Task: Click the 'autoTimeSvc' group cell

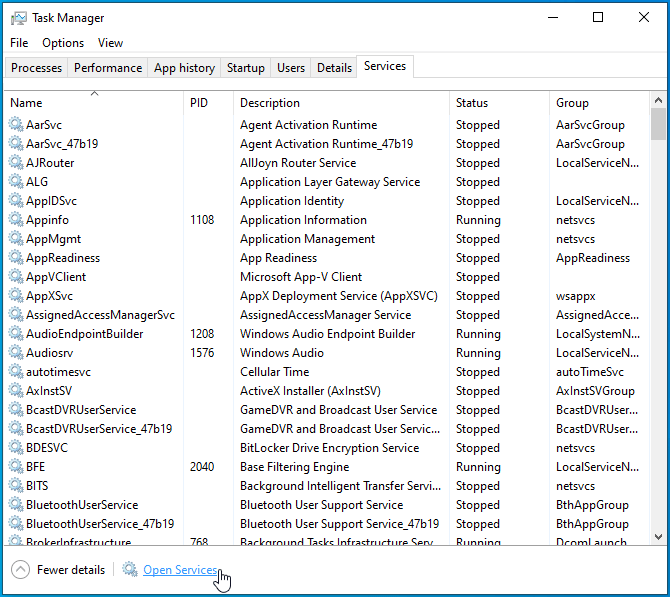Action: [x=590, y=372]
